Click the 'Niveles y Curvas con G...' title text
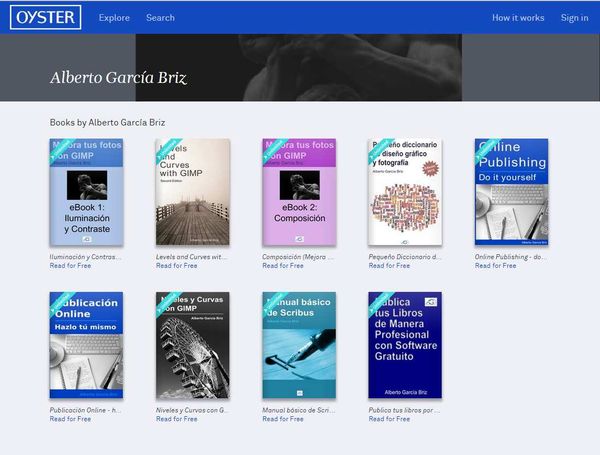 (192, 410)
